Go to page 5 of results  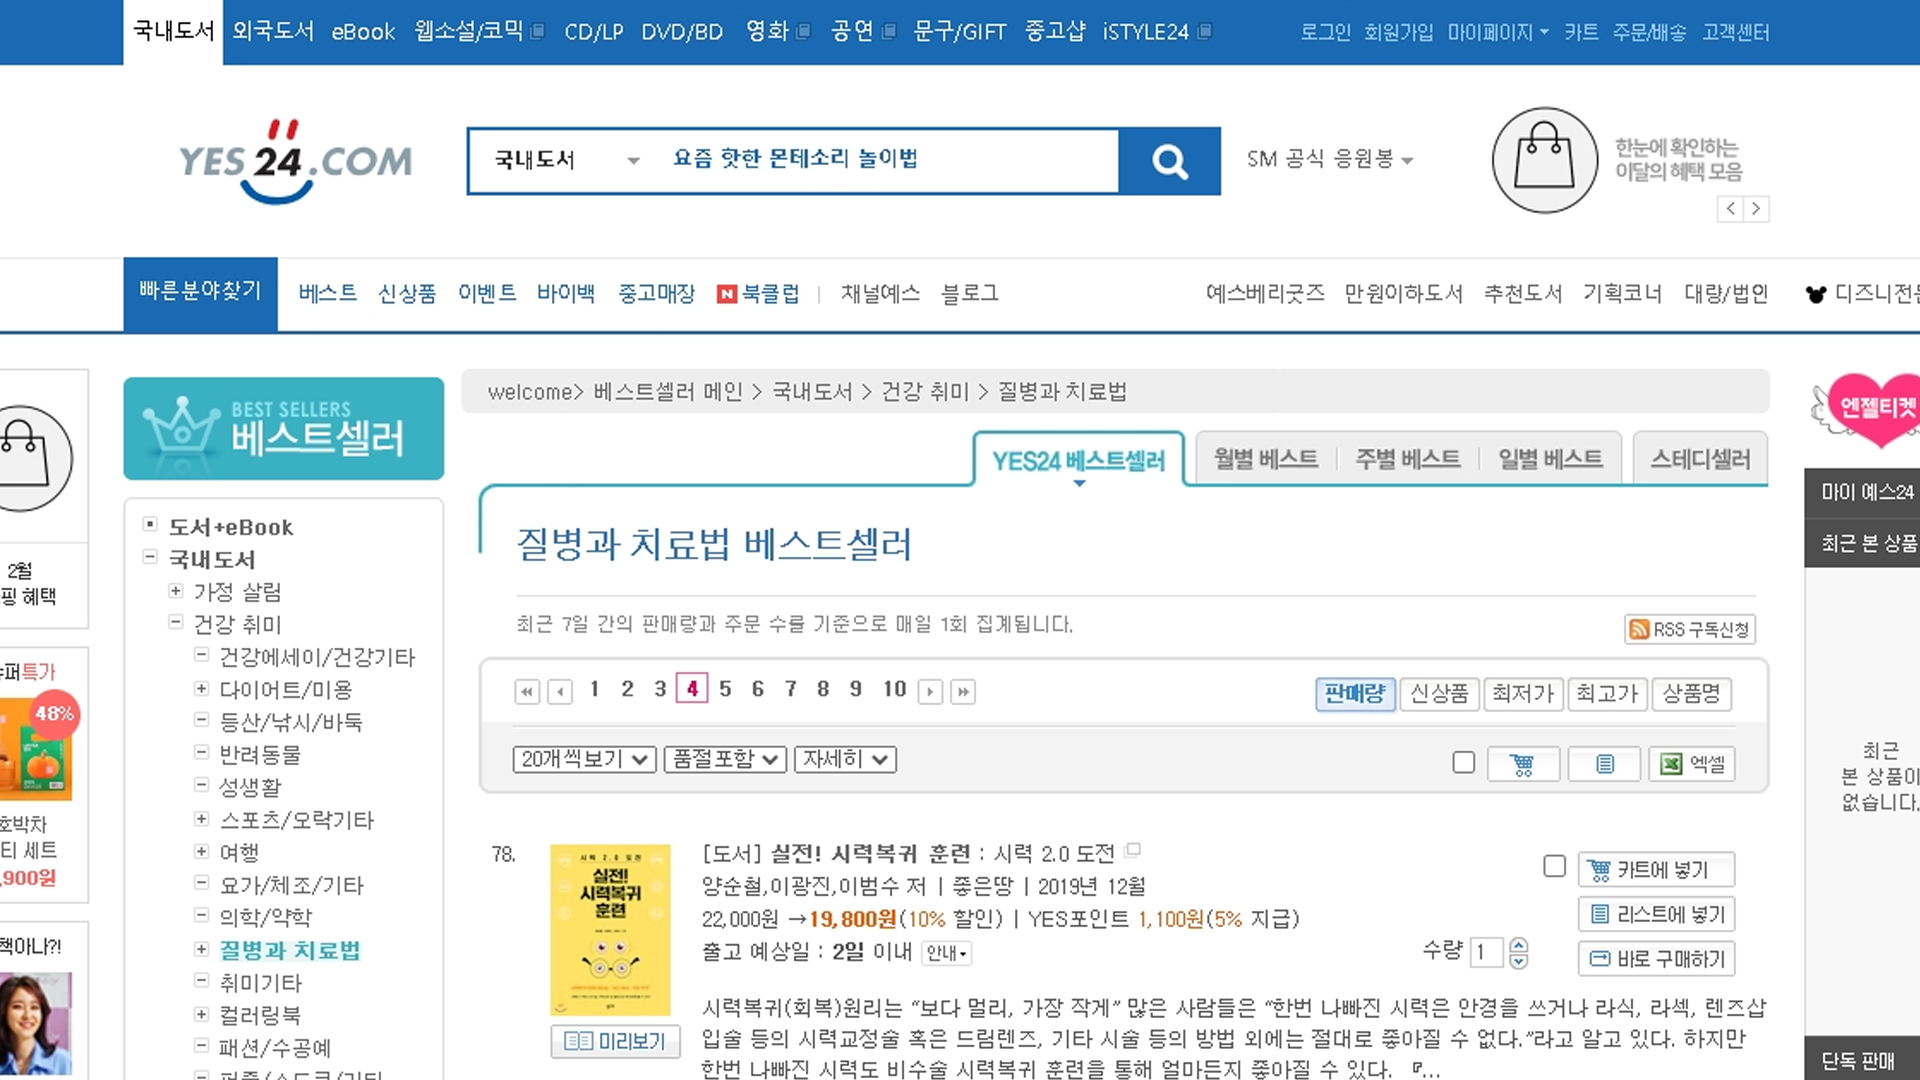pos(725,689)
